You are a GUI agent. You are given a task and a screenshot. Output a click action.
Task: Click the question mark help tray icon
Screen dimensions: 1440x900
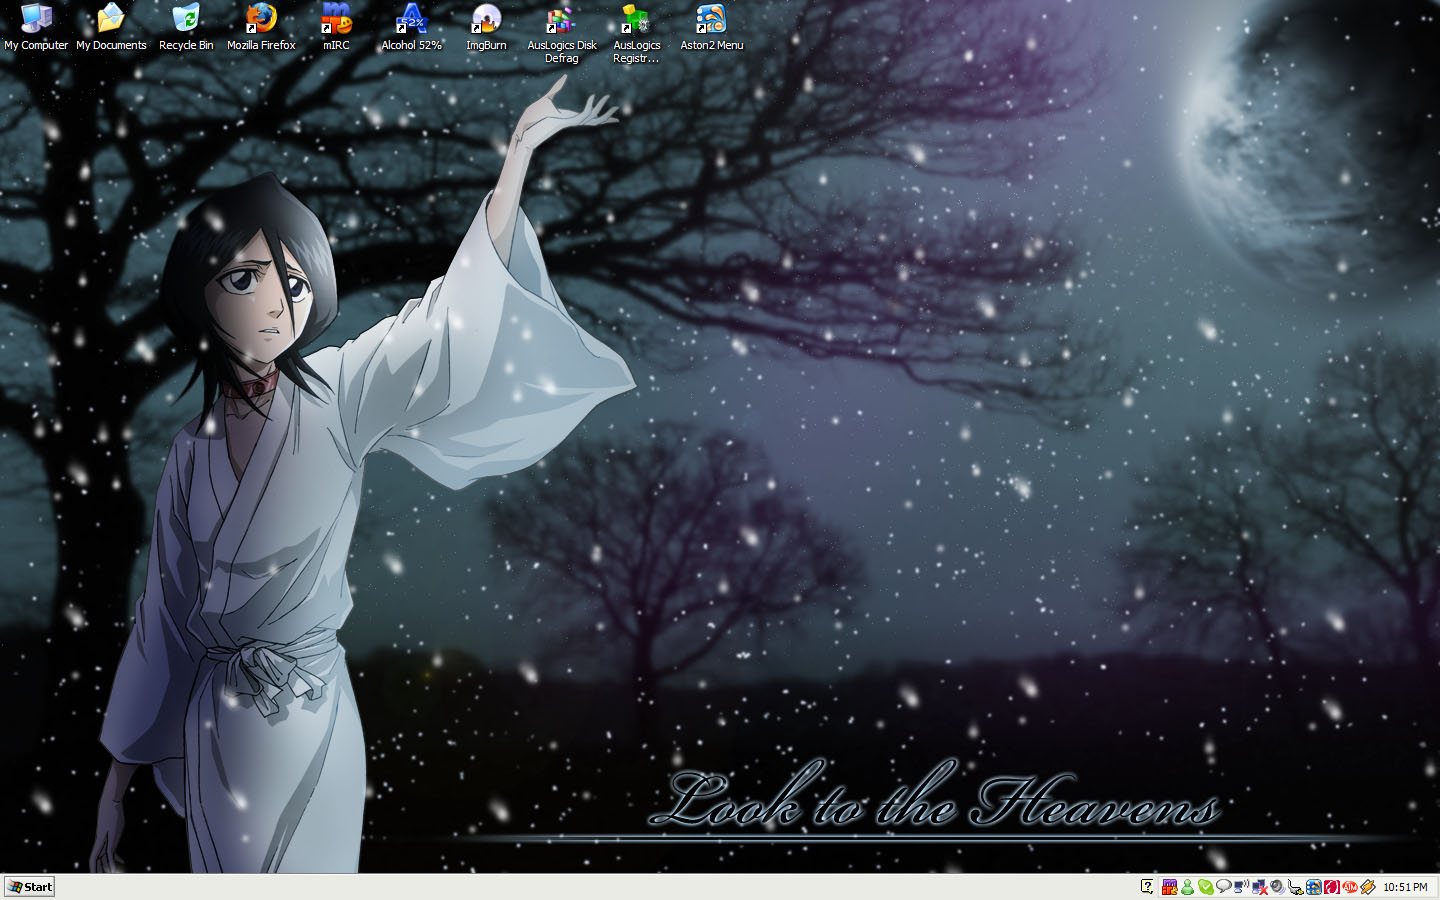[1147, 886]
